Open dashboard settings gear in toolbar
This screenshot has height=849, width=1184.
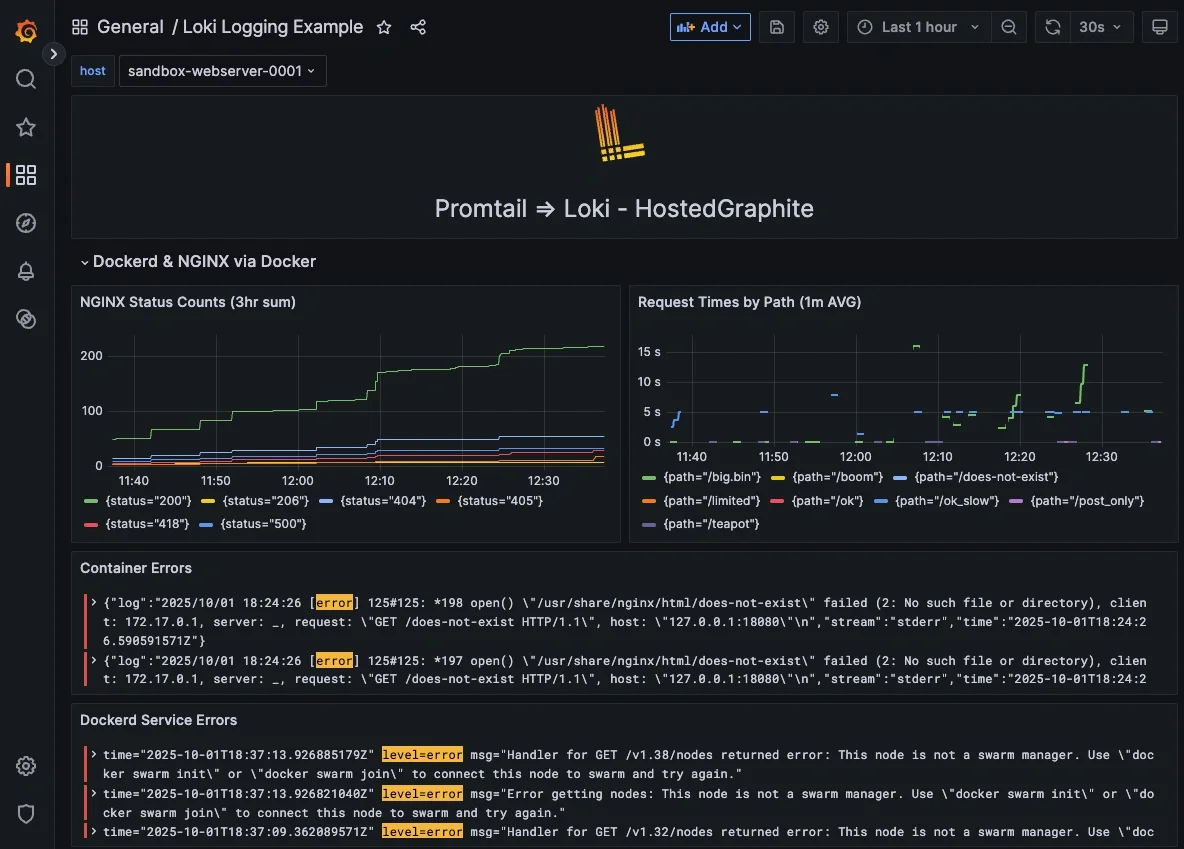point(821,27)
